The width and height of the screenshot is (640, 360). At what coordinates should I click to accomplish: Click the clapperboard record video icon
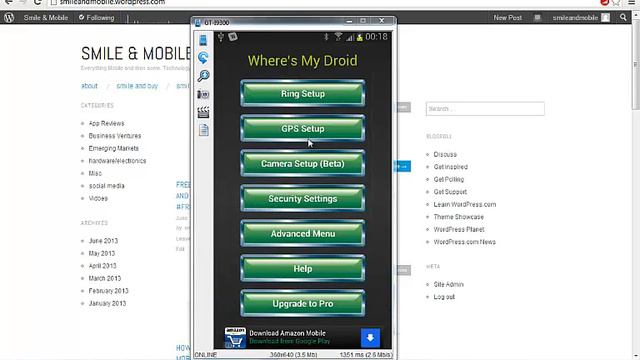tap(203, 112)
